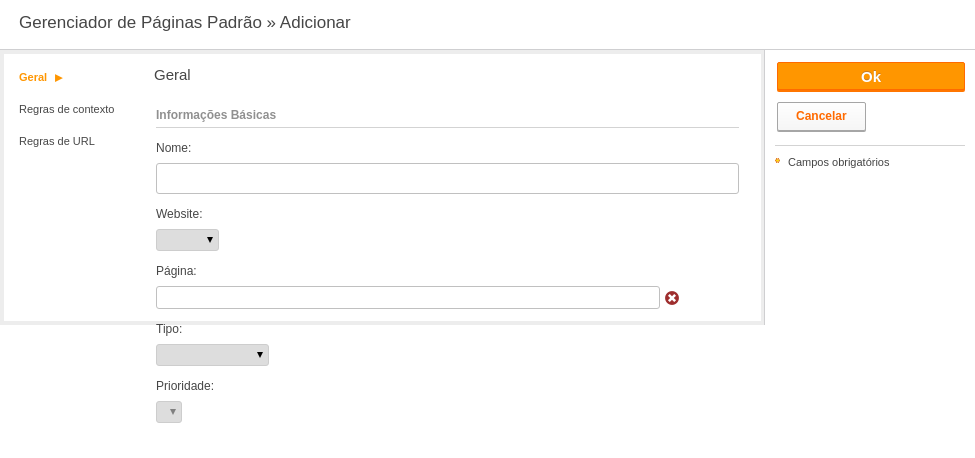This screenshot has width=975, height=458.
Task: Click the orange asterisk beside Campos obrigatórios
Action: coord(777,160)
